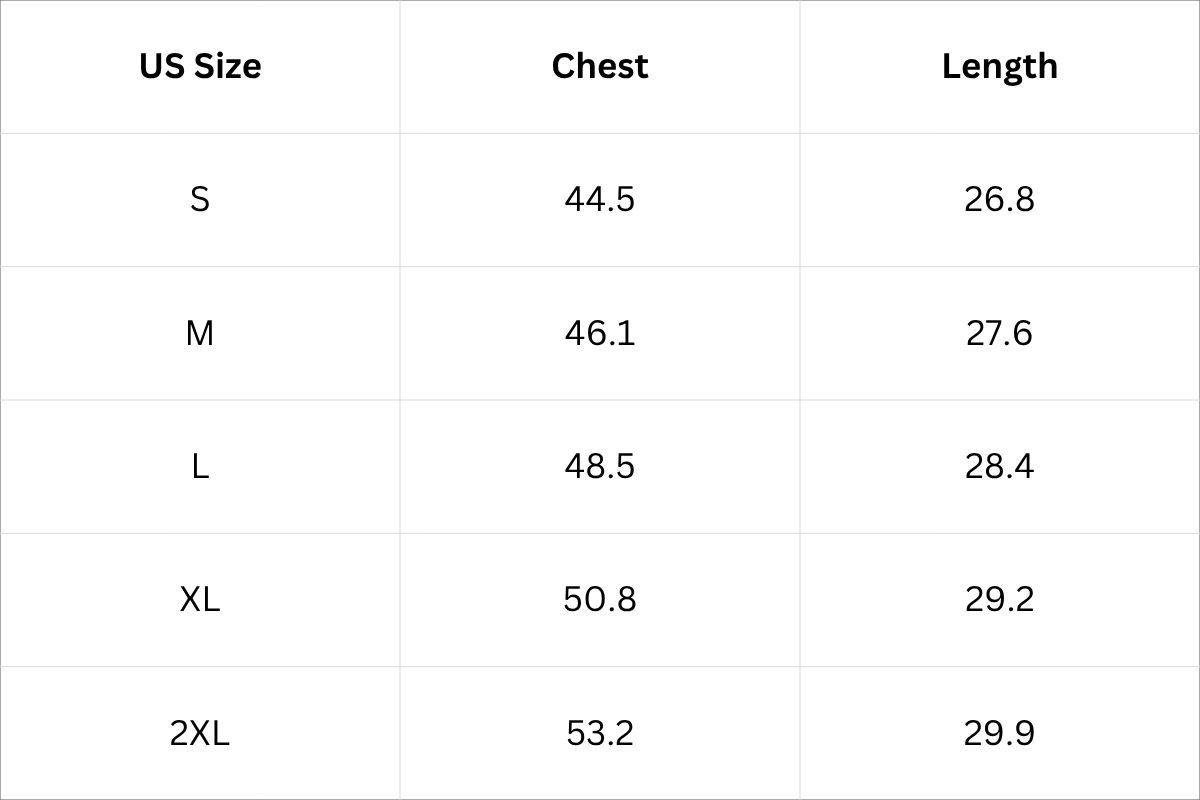The image size is (1200, 800).
Task: Select the L size row label
Action: 200,466
